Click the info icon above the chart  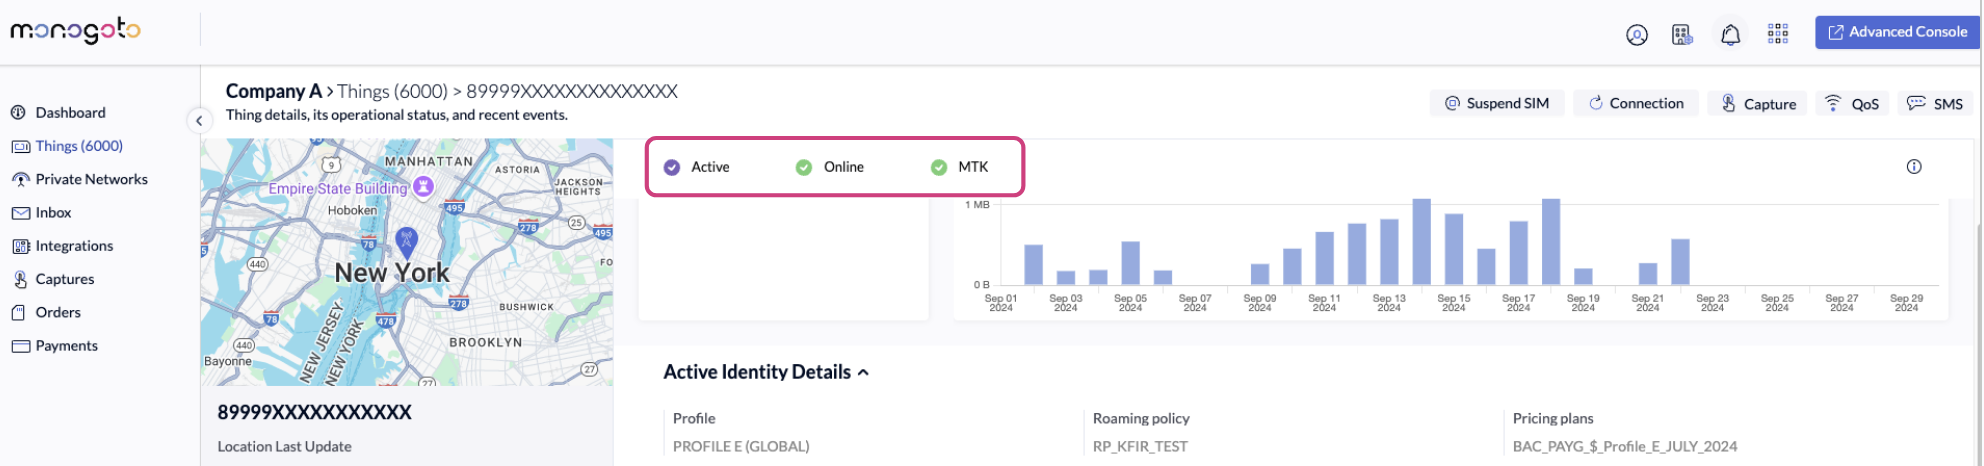(1913, 167)
